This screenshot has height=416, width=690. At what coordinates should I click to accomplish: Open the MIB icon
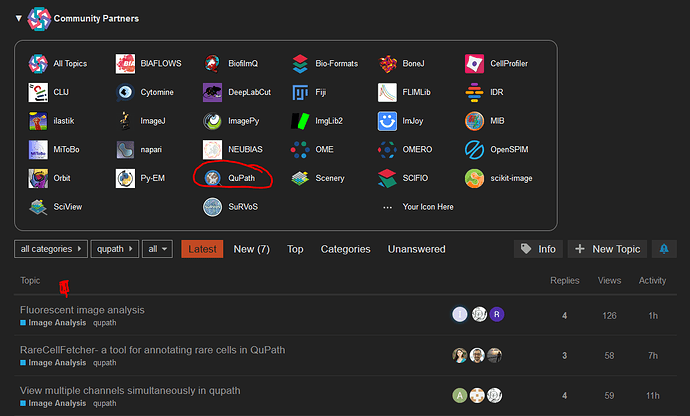click(x=474, y=121)
